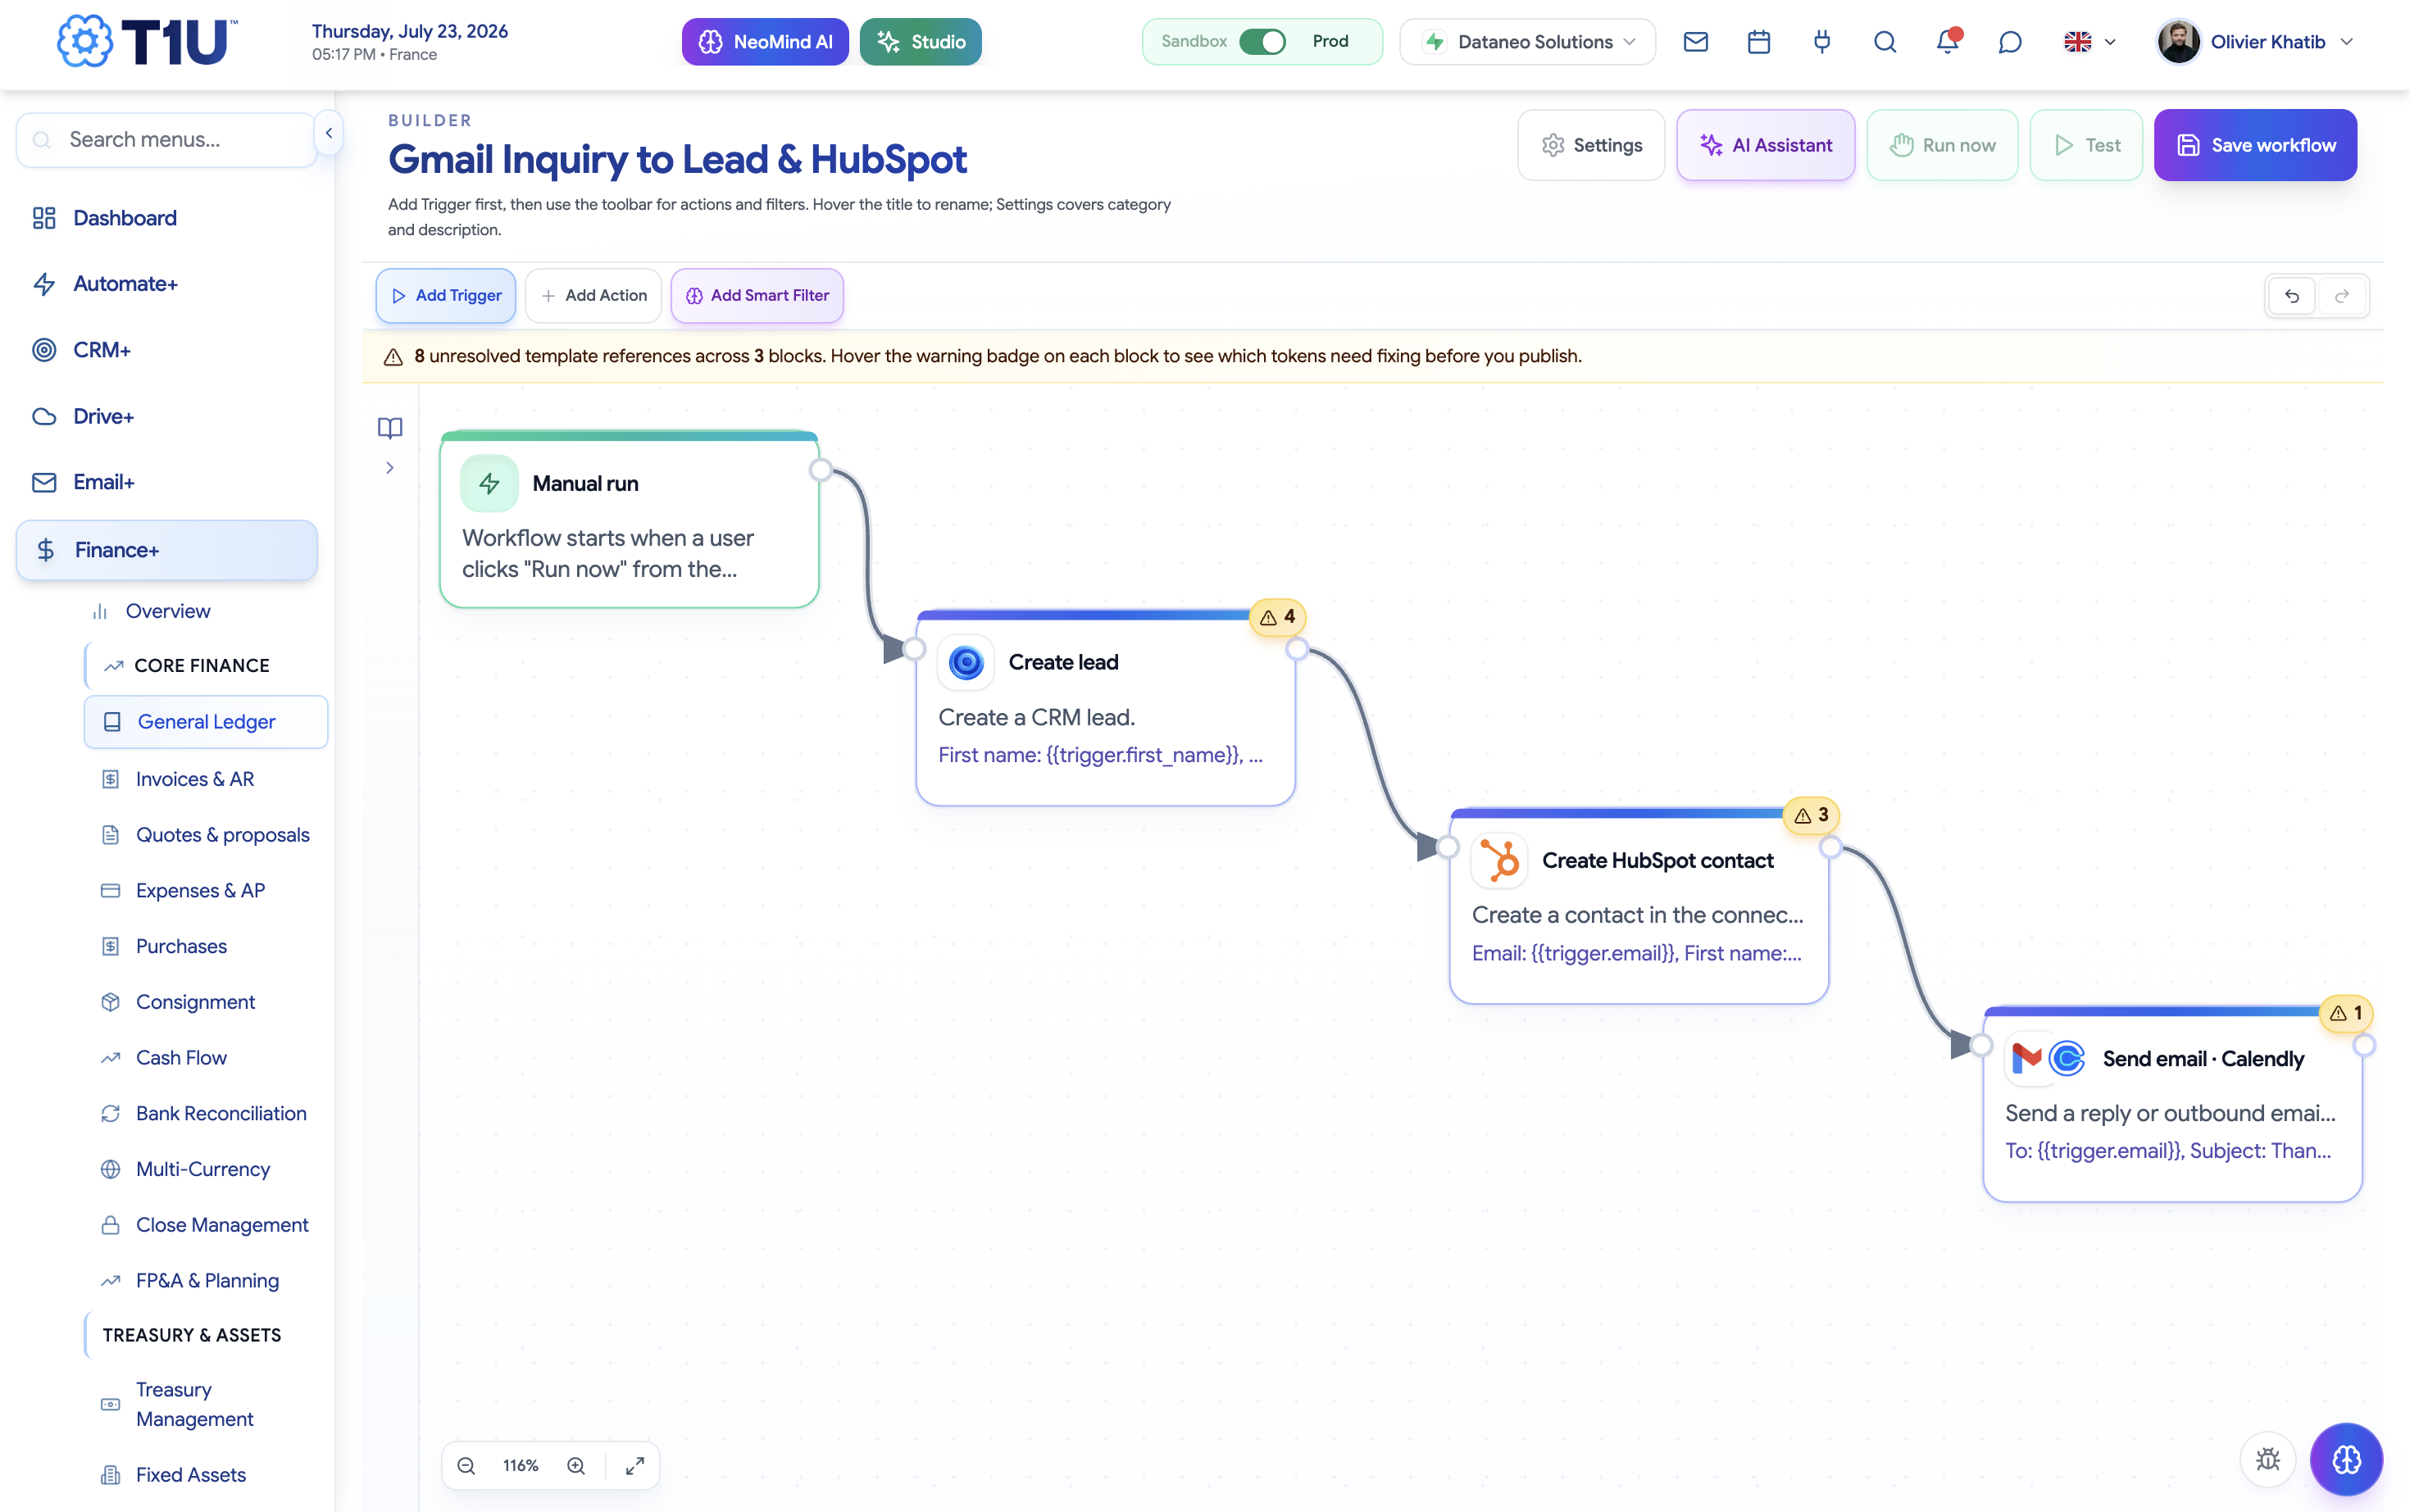Click the fullscreen expand canvas icon

click(635, 1465)
